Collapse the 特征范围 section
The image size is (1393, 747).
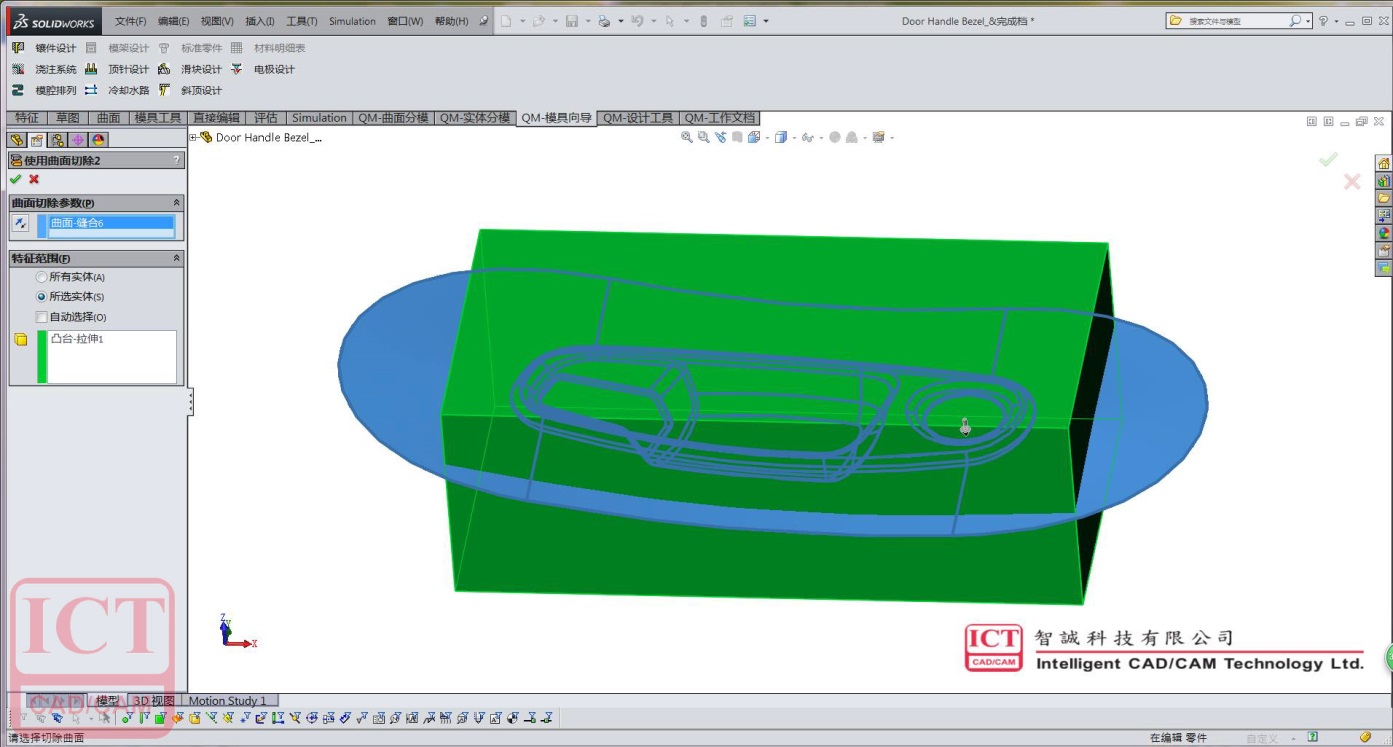177,259
